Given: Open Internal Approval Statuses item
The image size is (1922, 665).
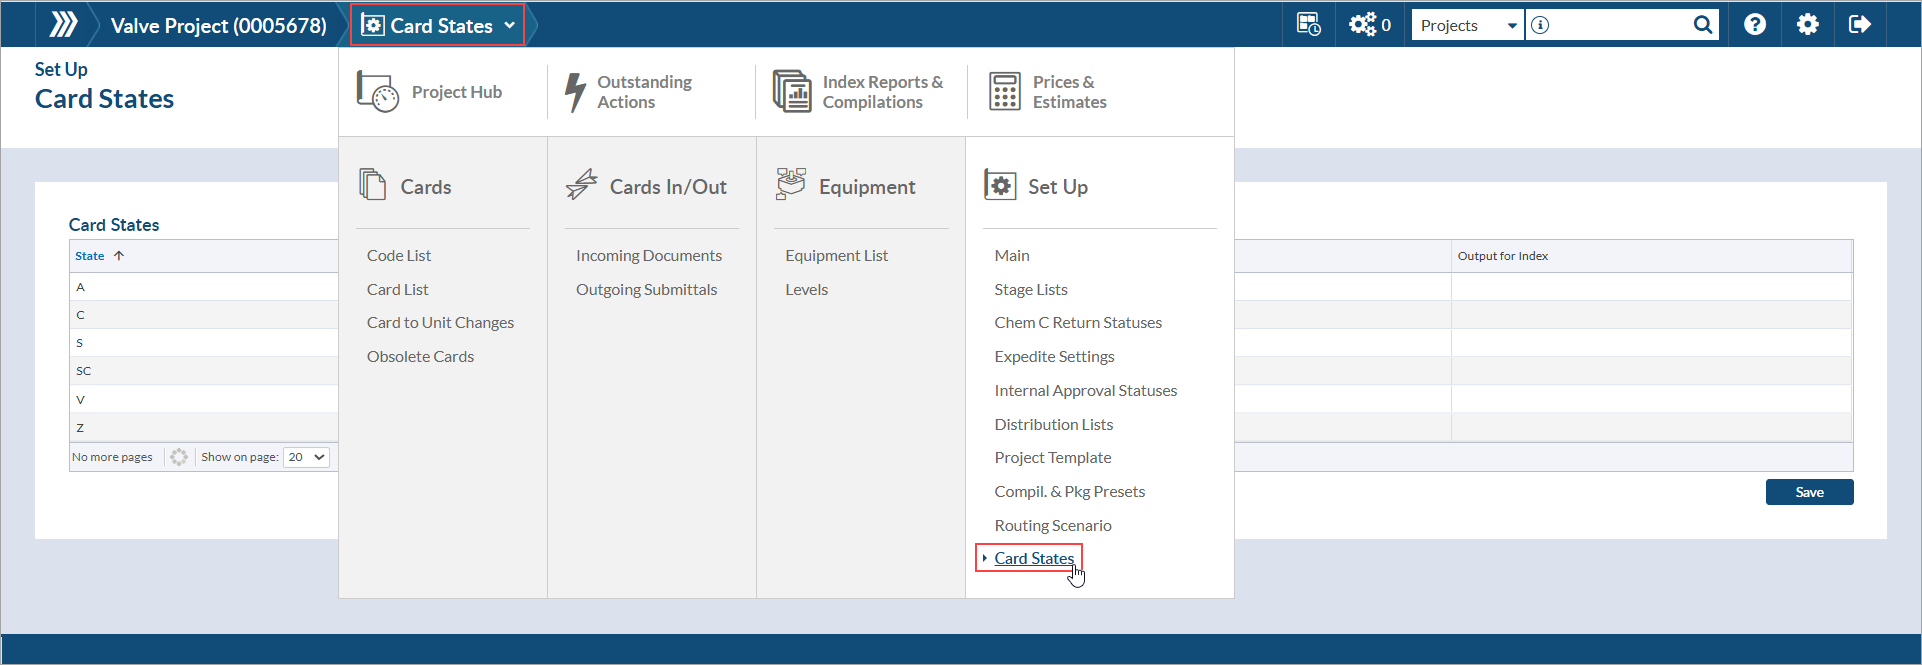Looking at the screenshot, I should pyautogui.click(x=1085, y=391).
